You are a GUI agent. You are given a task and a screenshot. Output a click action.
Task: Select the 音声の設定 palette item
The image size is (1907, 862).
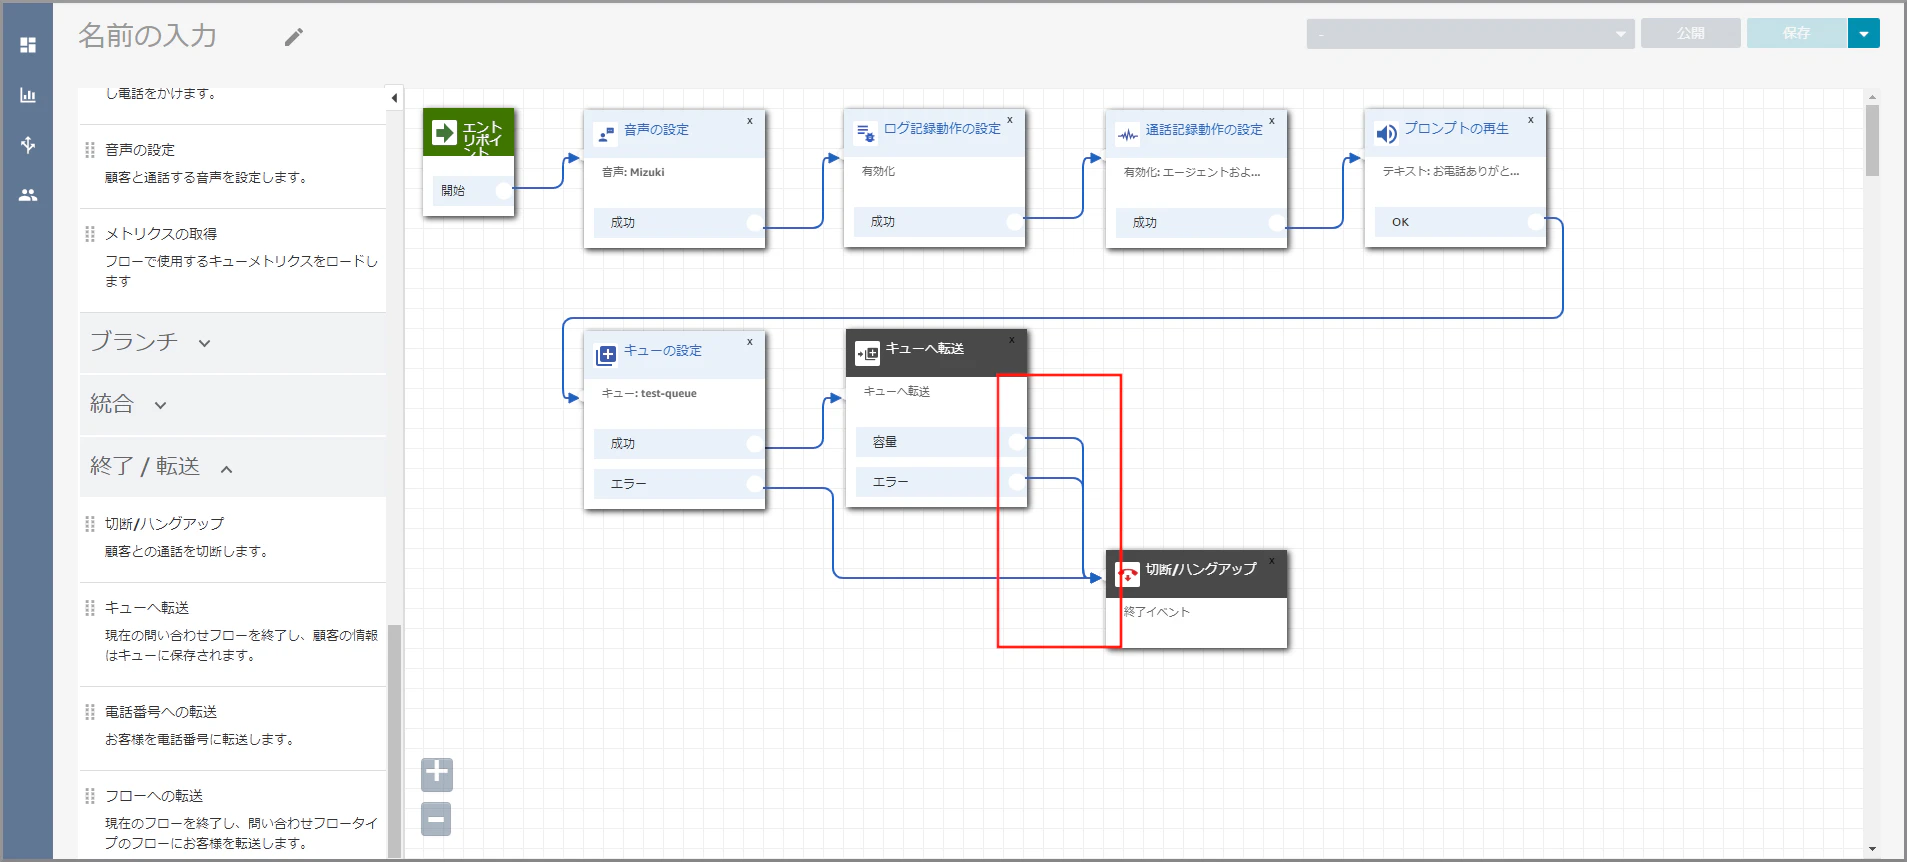click(x=233, y=165)
